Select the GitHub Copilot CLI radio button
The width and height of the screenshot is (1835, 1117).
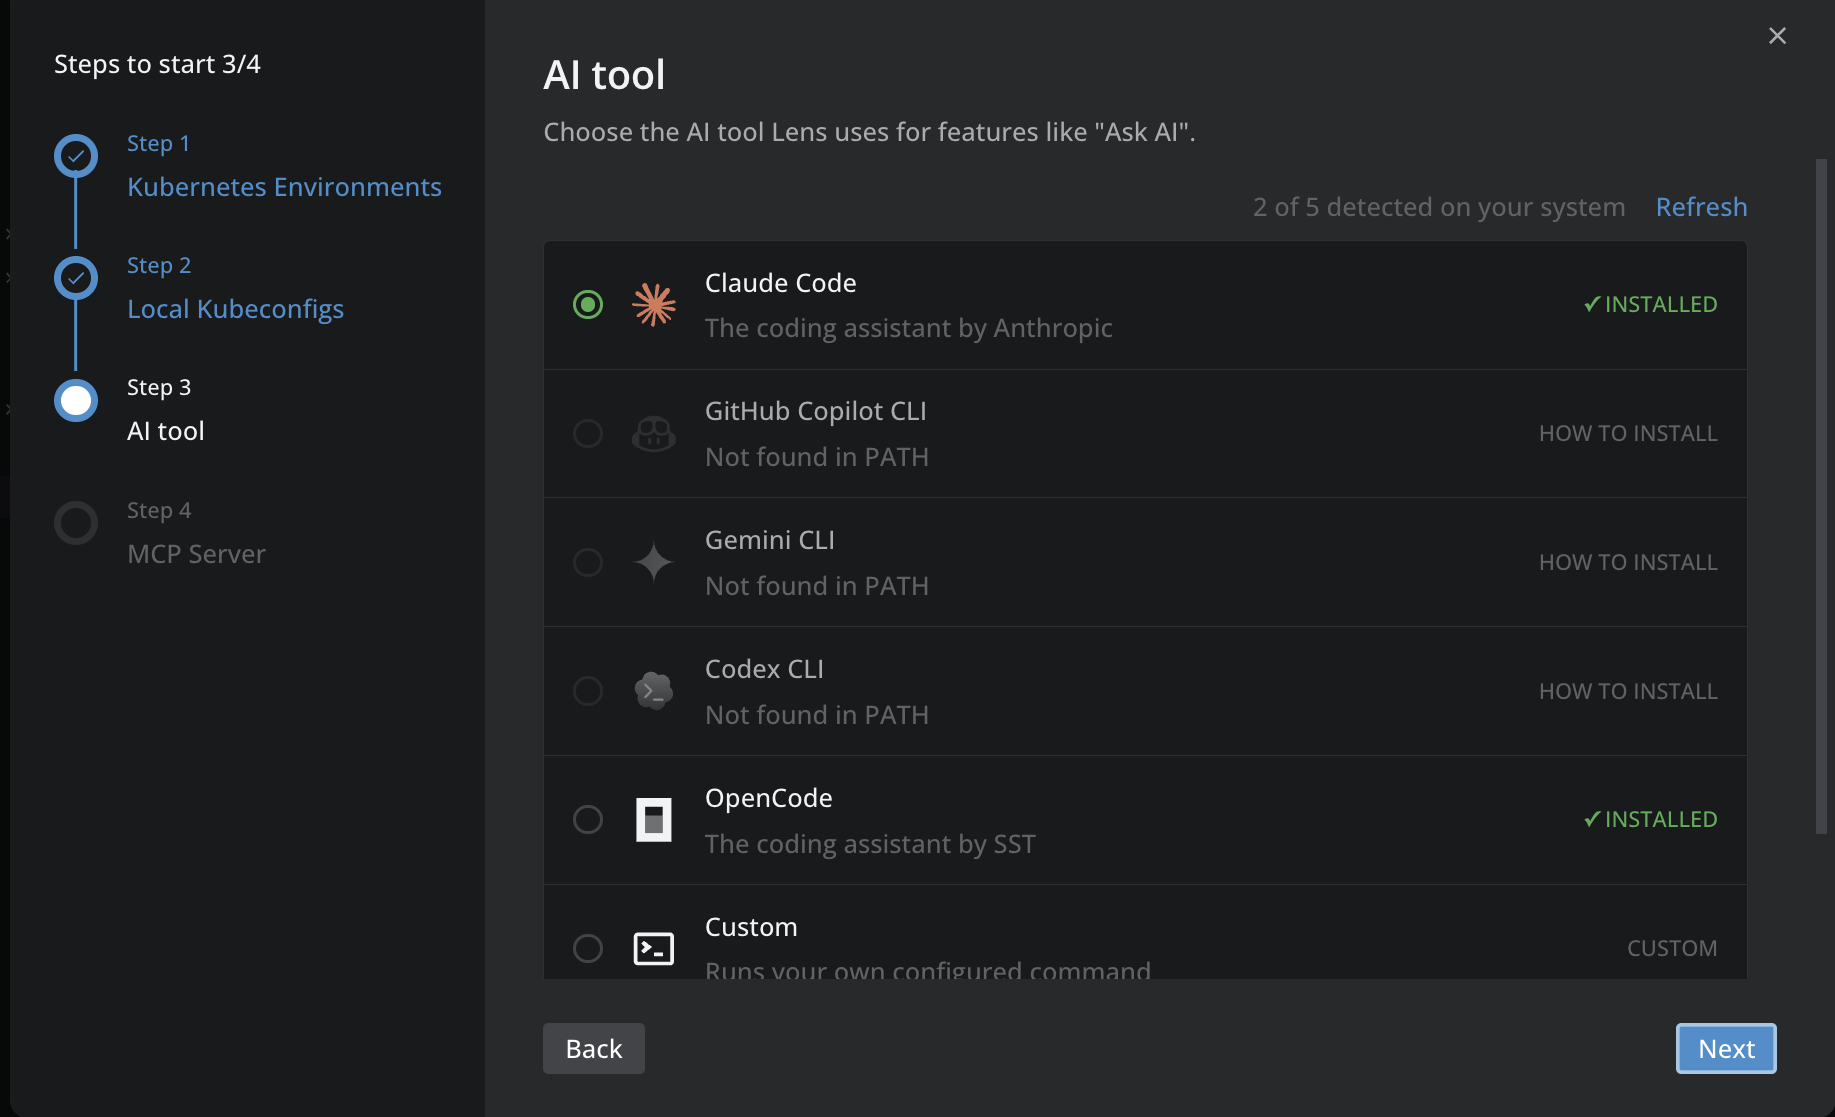588,434
